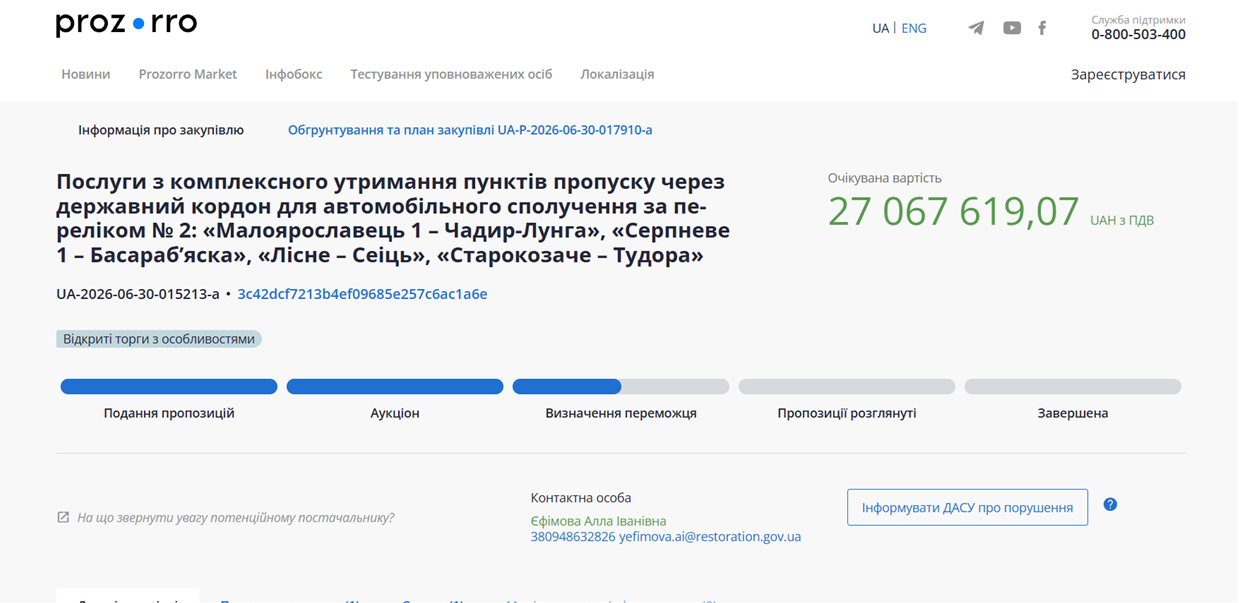Click the Визначення переможця progress bar
This screenshot has width=1239, height=603.
coord(621,387)
